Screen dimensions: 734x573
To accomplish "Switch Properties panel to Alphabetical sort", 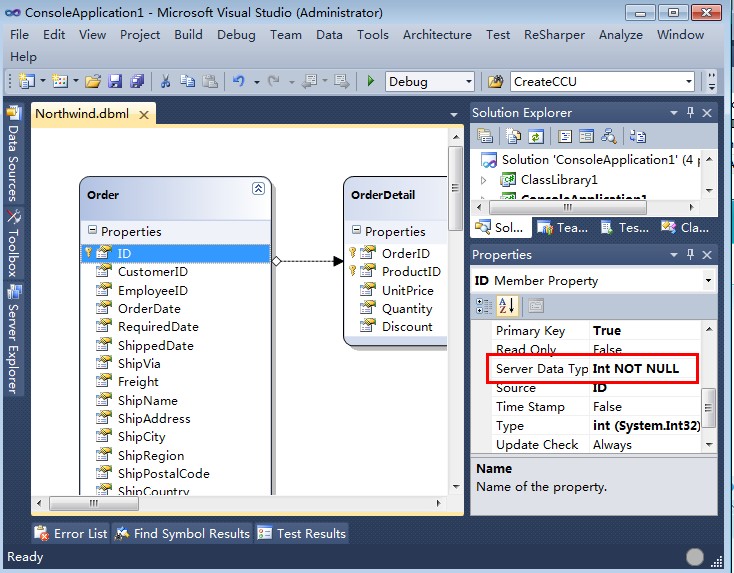I will point(507,306).
